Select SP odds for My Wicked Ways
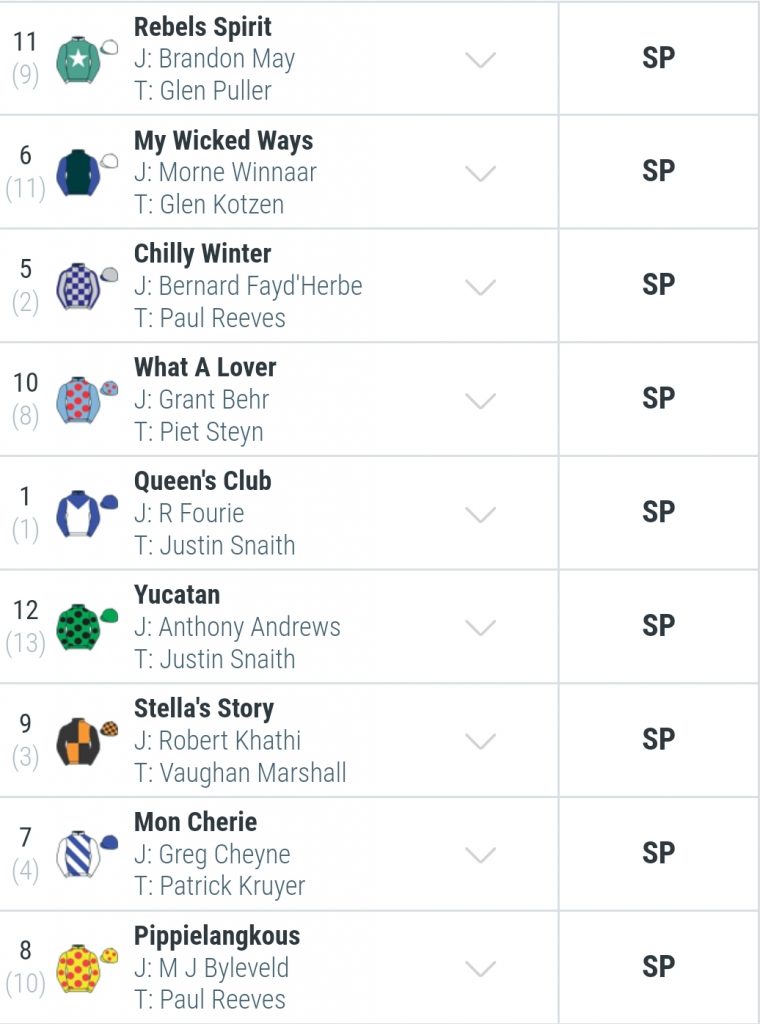The width and height of the screenshot is (760, 1024). pyautogui.click(x=659, y=172)
